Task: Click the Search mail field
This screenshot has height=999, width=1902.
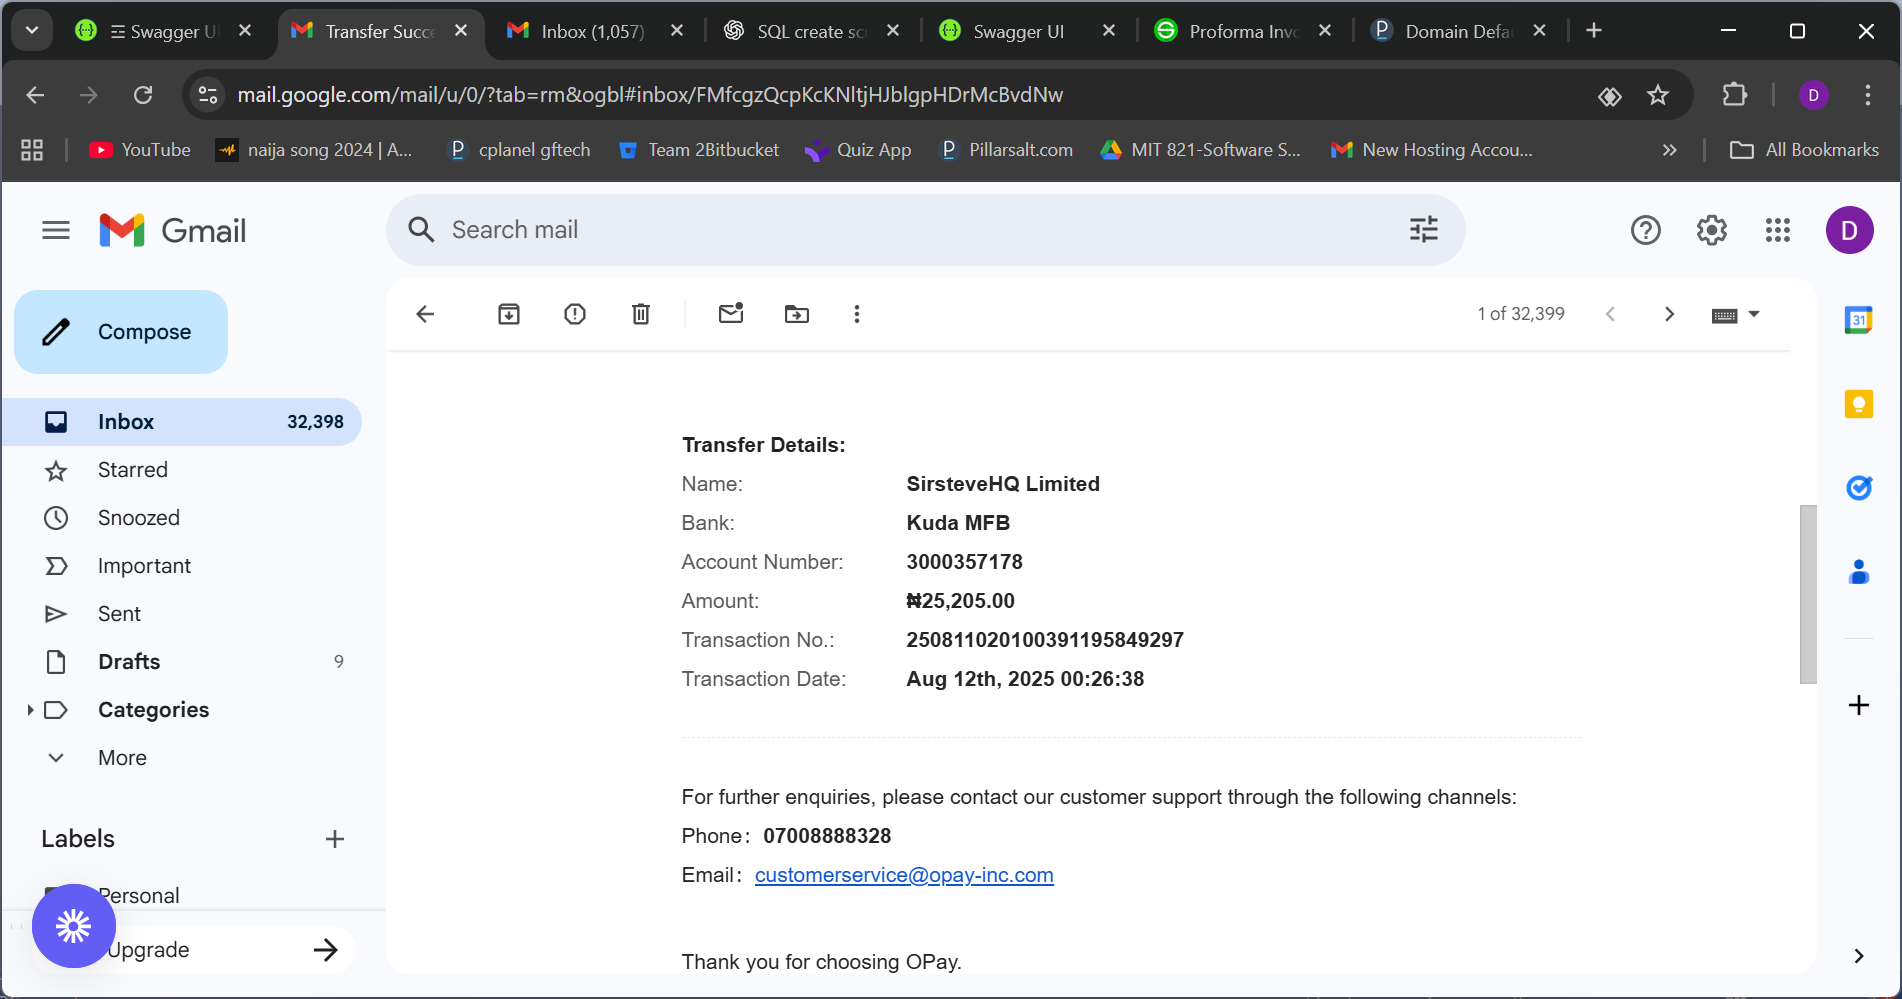Action: point(900,230)
